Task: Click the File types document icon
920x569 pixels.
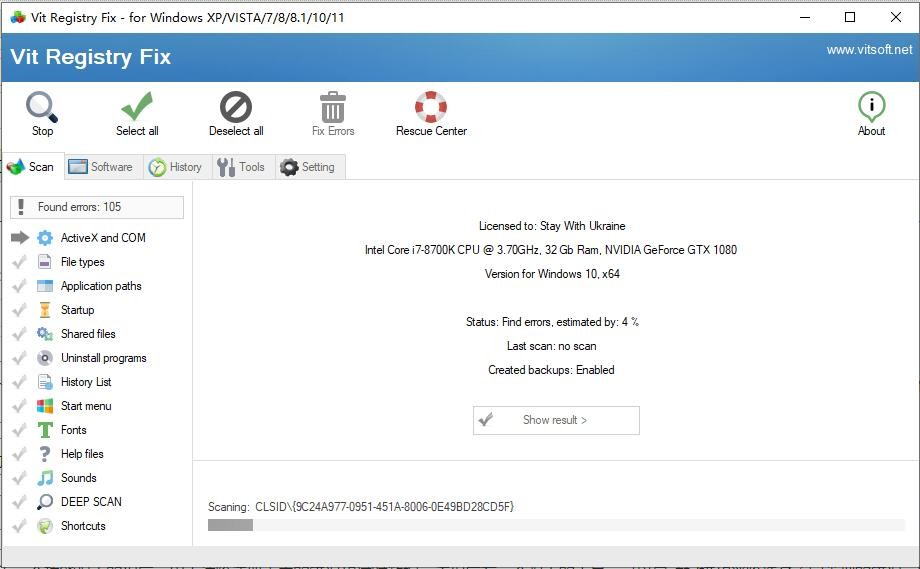Action: click(45, 262)
